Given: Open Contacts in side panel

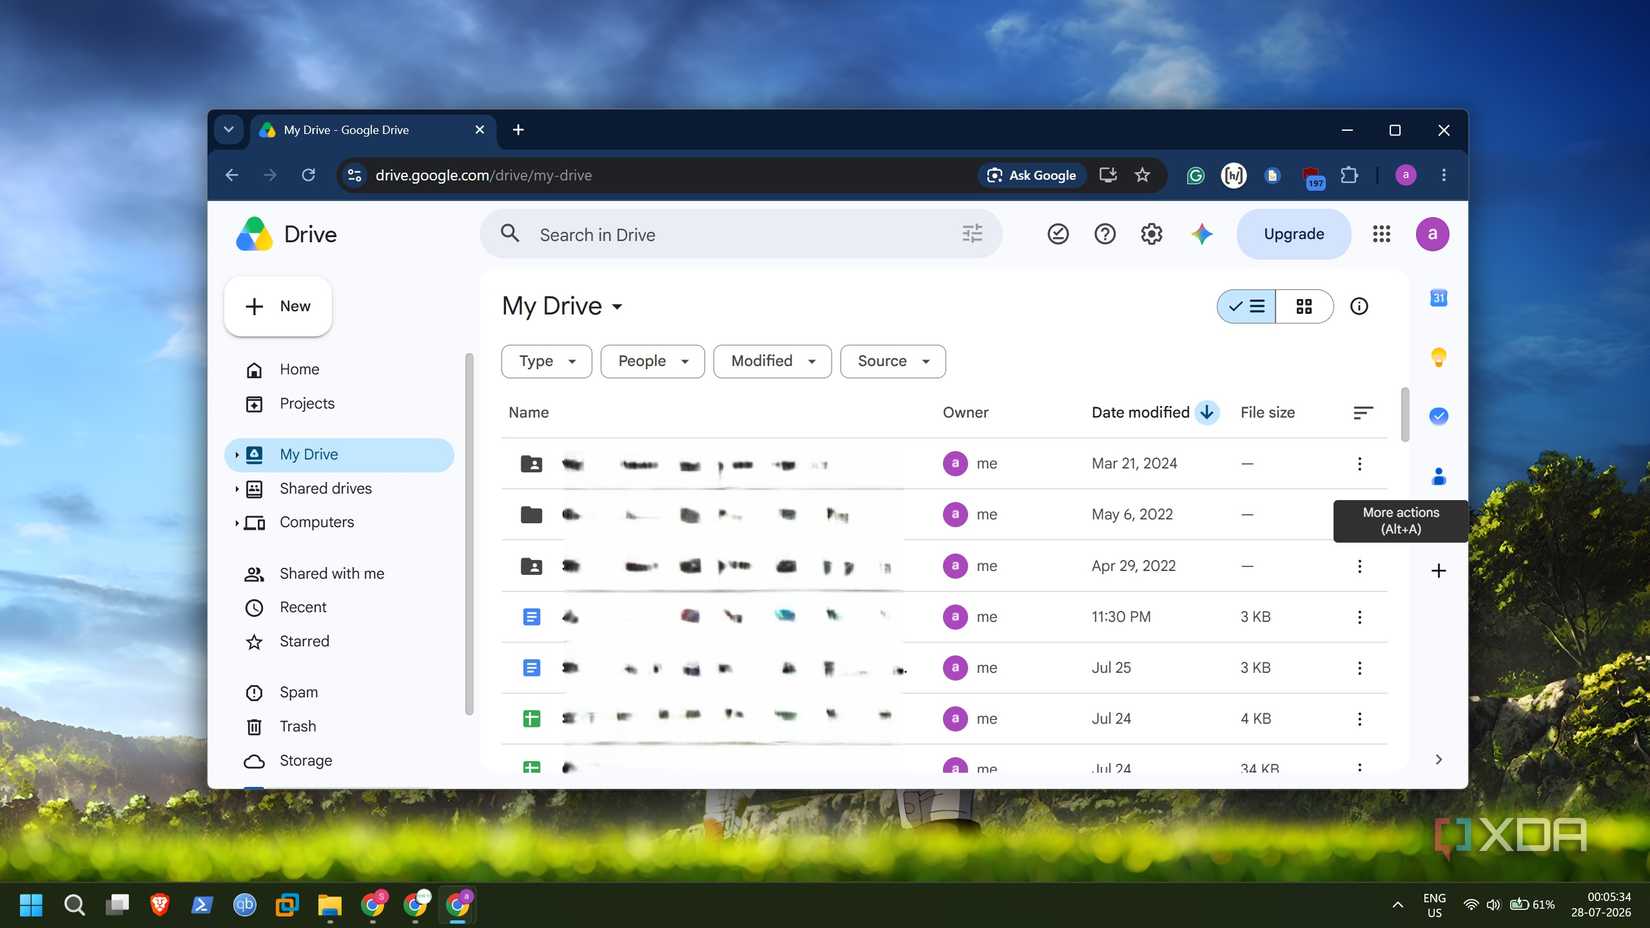Looking at the screenshot, I should point(1438,476).
